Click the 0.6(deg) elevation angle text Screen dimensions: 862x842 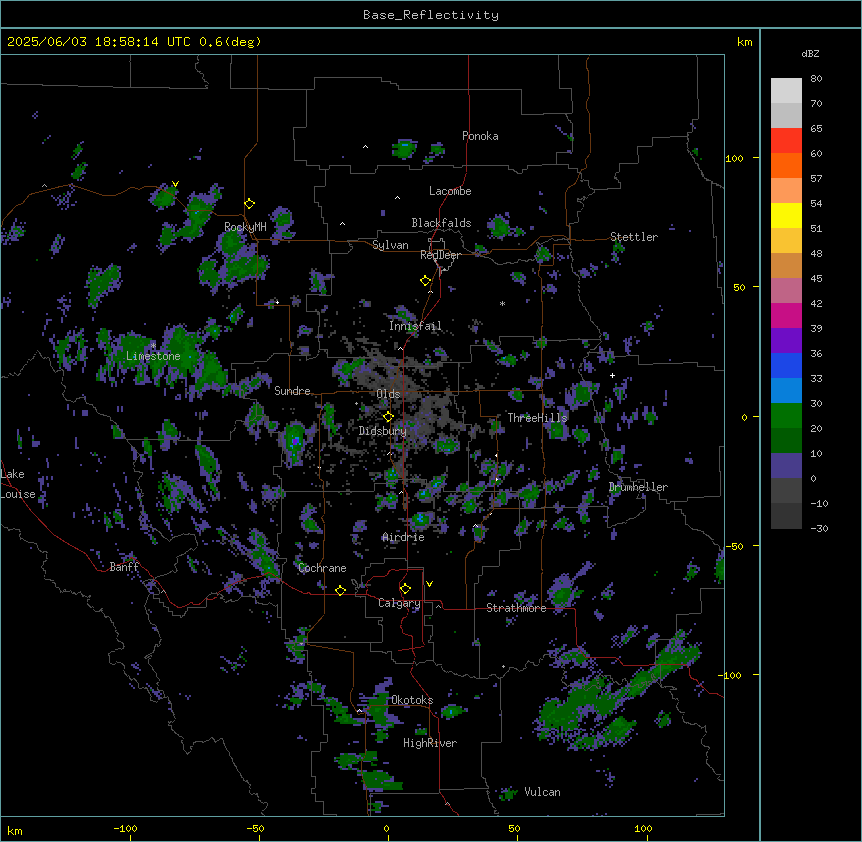230,42
